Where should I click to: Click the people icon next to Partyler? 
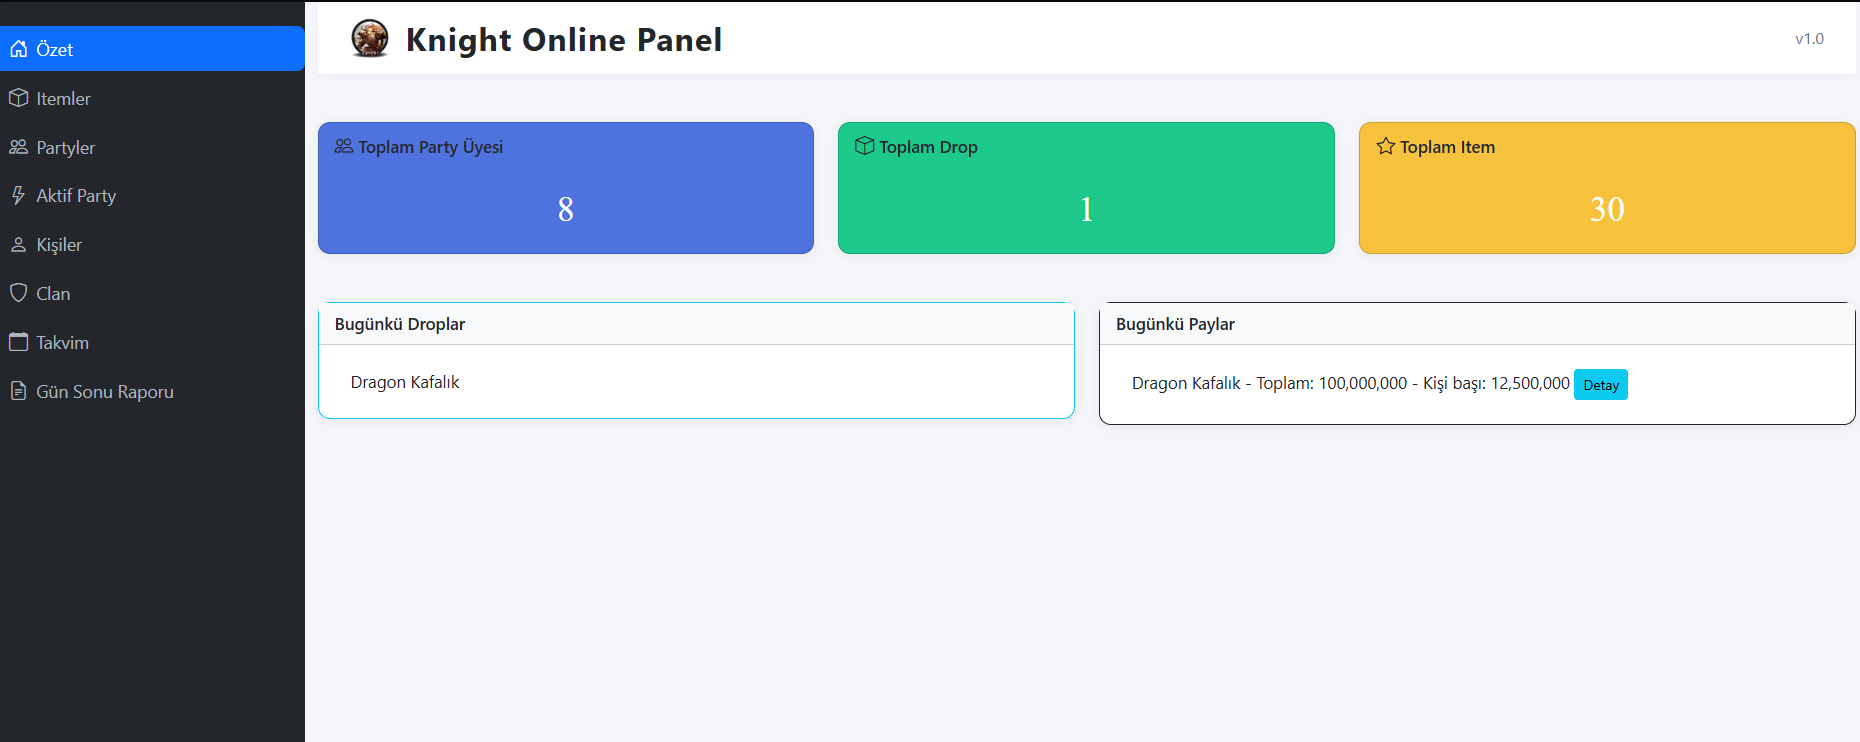(x=18, y=147)
